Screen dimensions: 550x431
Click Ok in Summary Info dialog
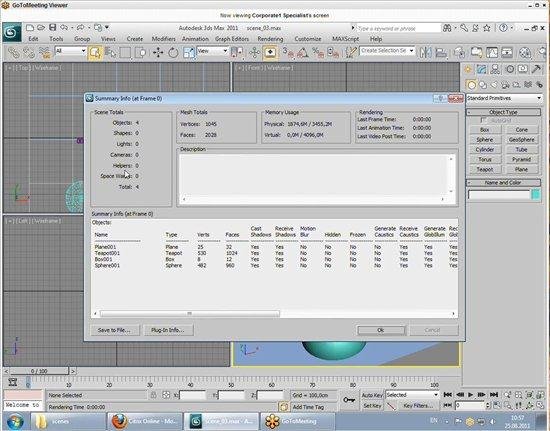[381, 330]
